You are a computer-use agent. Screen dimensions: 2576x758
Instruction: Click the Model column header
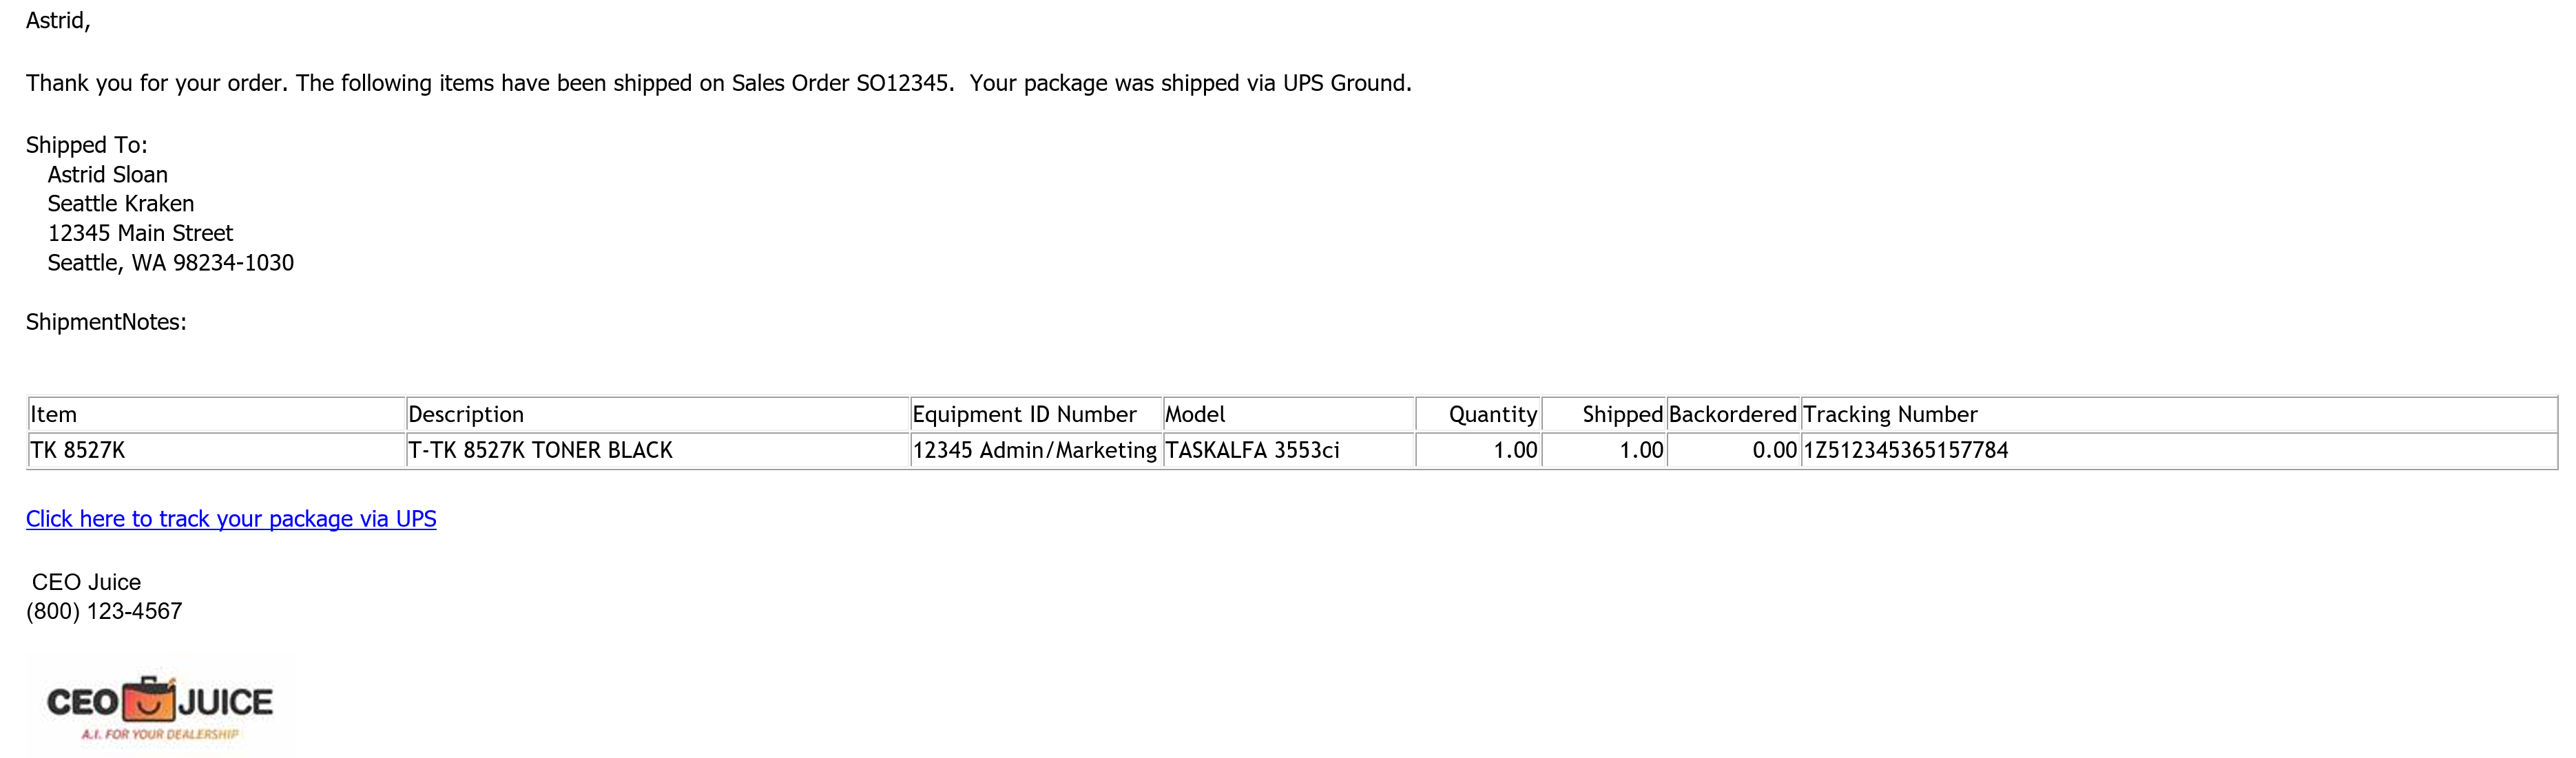tap(1289, 414)
